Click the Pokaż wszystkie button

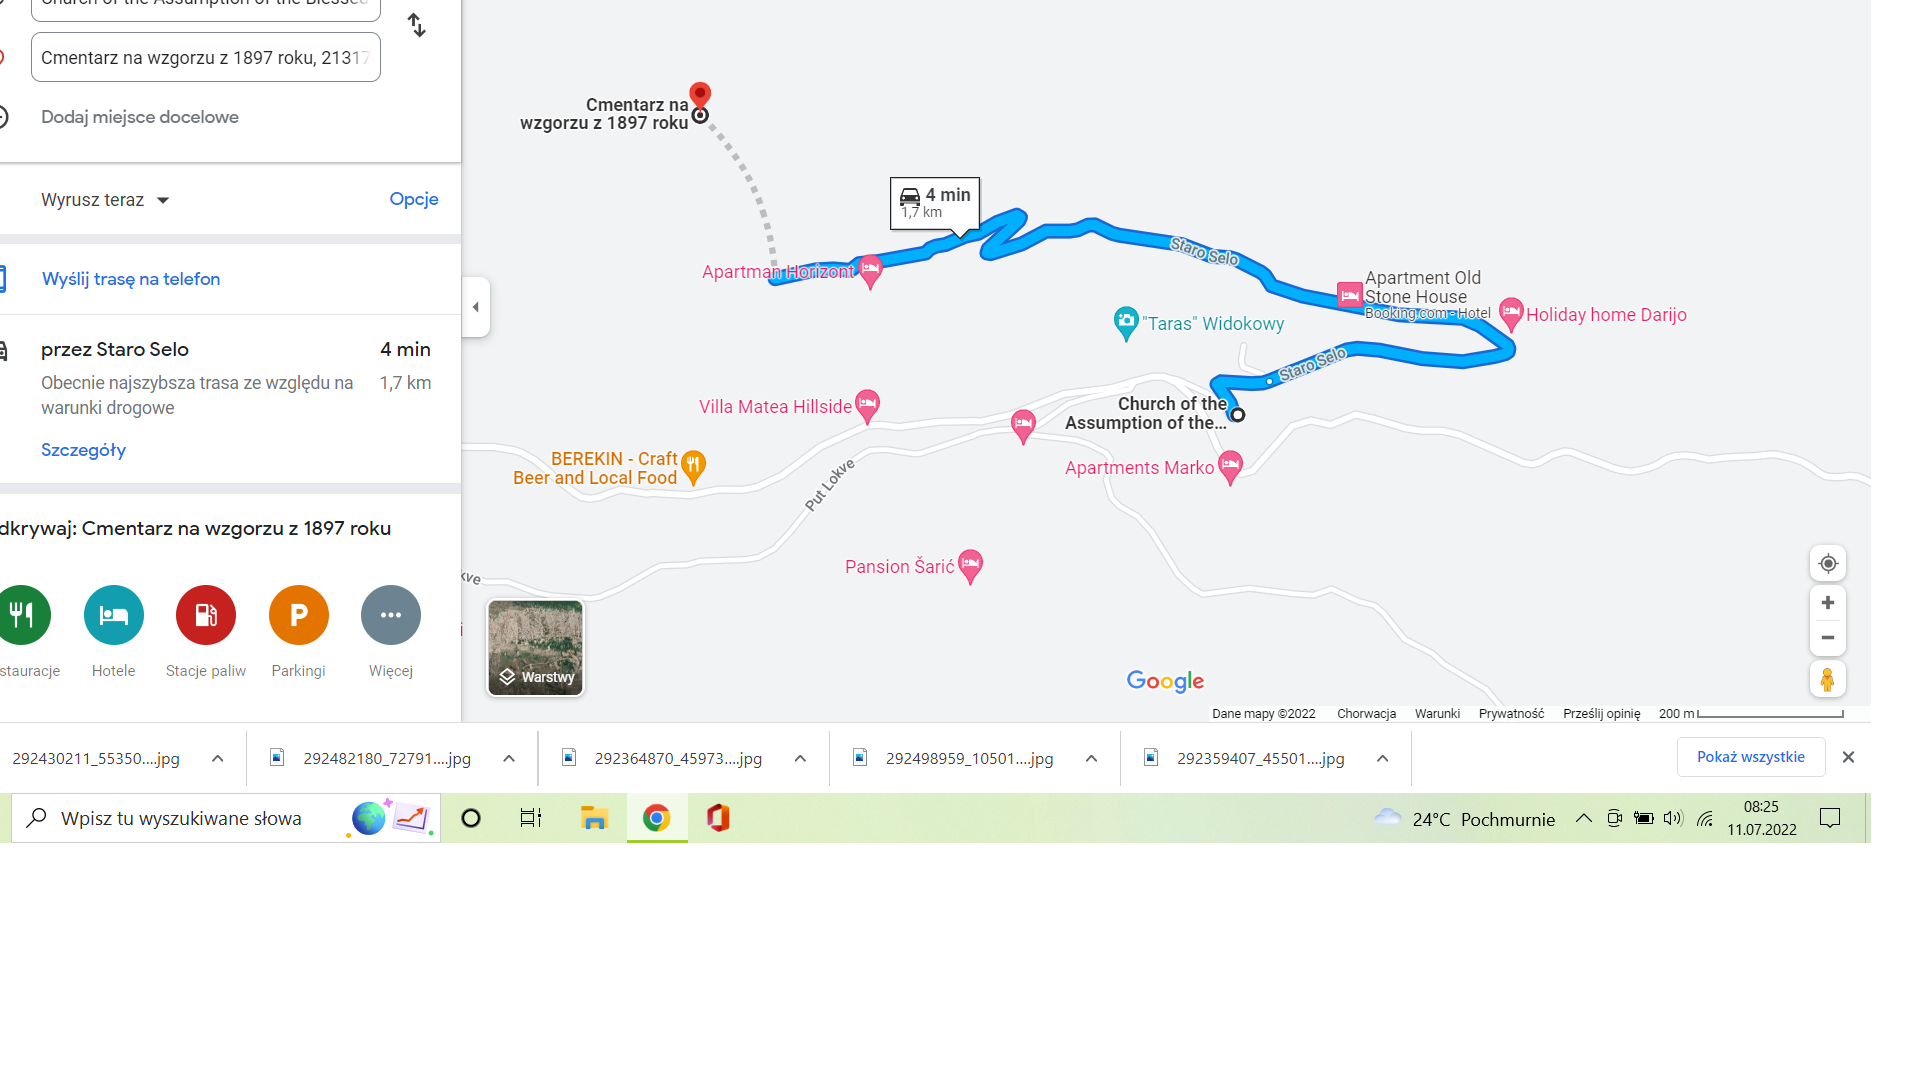(x=1751, y=757)
